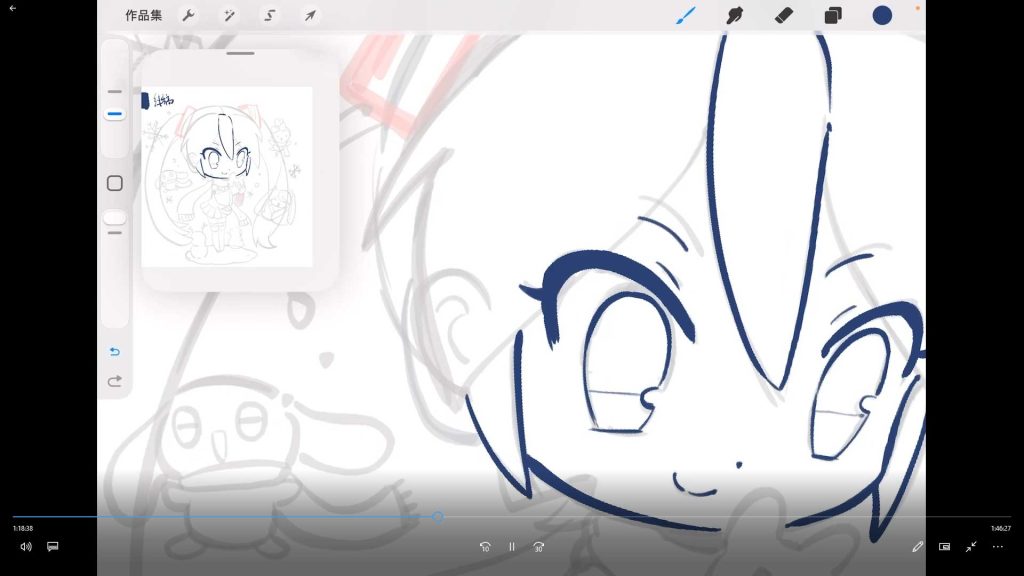This screenshot has height=576, width=1024.
Task: Select the Transform arrow tool
Action: (x=310, y=15)
